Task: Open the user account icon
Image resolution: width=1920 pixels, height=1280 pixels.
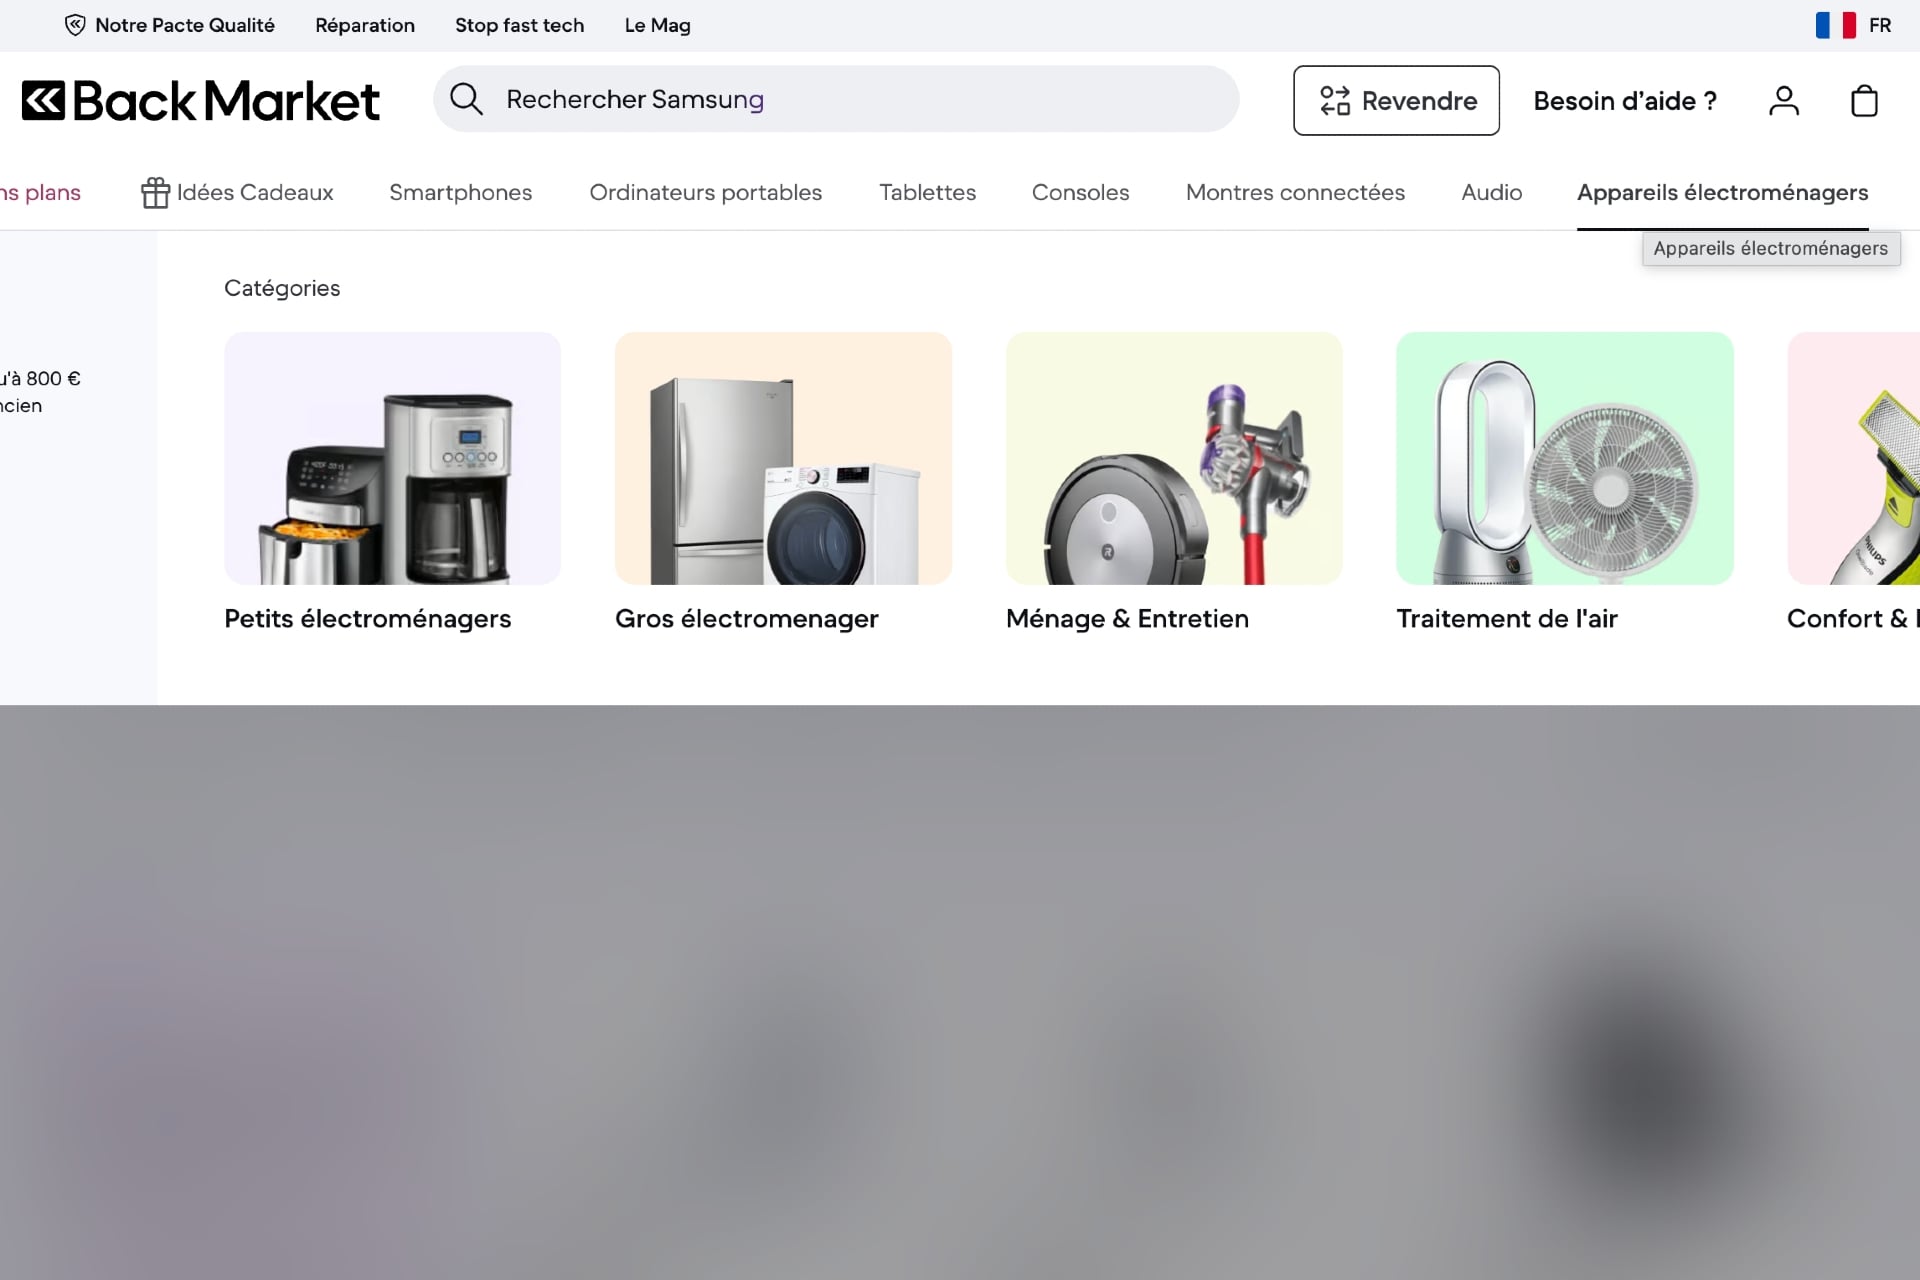Action: coord(1784,100)
